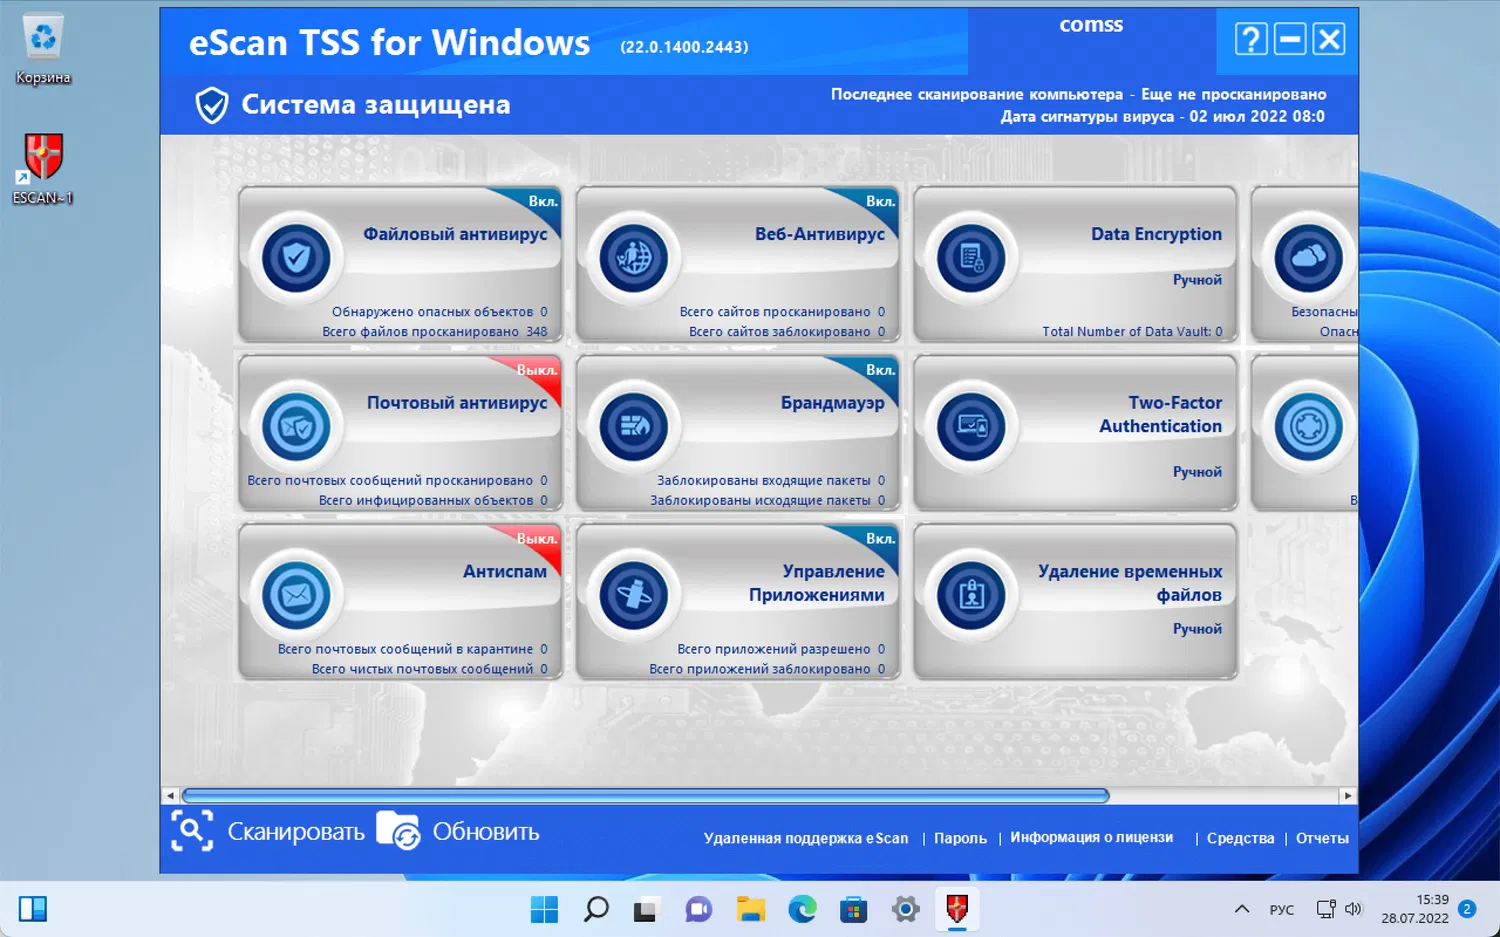Click the 'Сканировать' button label
The height and width of the screenshot is (937, 1500).
[296, 832]
